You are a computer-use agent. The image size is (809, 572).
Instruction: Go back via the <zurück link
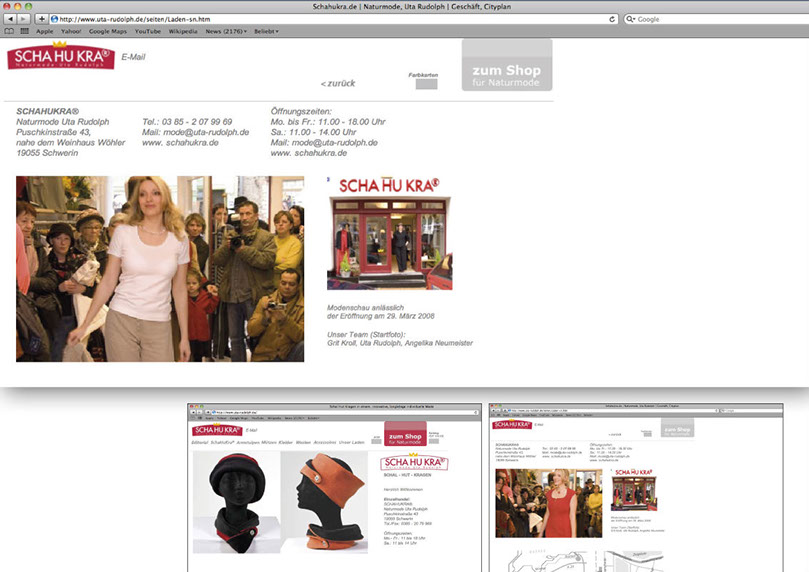338,83
